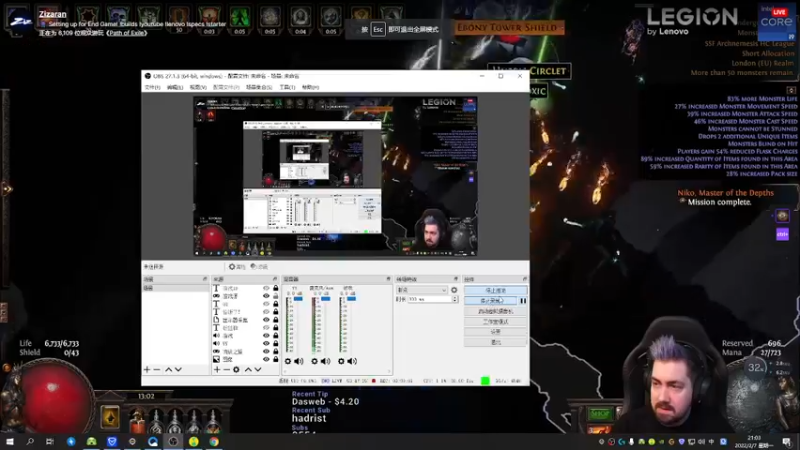Move selected scene down in Scenes panel
Viewport: 800px width, 450px height.
[178, 369]
